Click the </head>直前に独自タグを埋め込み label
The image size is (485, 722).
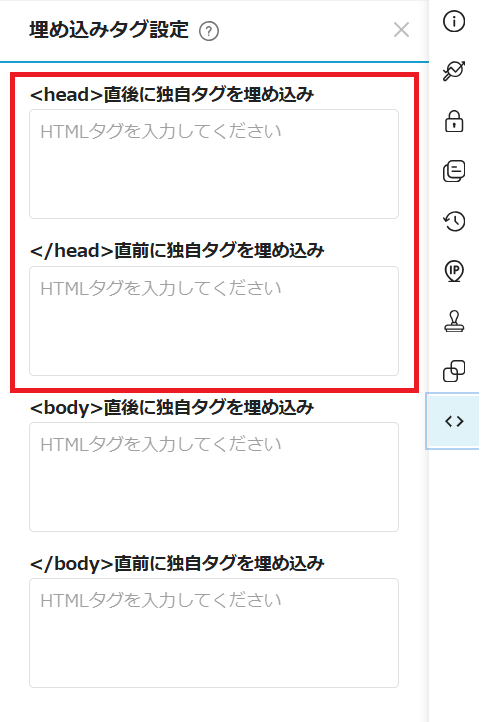[x=177, y=251]
